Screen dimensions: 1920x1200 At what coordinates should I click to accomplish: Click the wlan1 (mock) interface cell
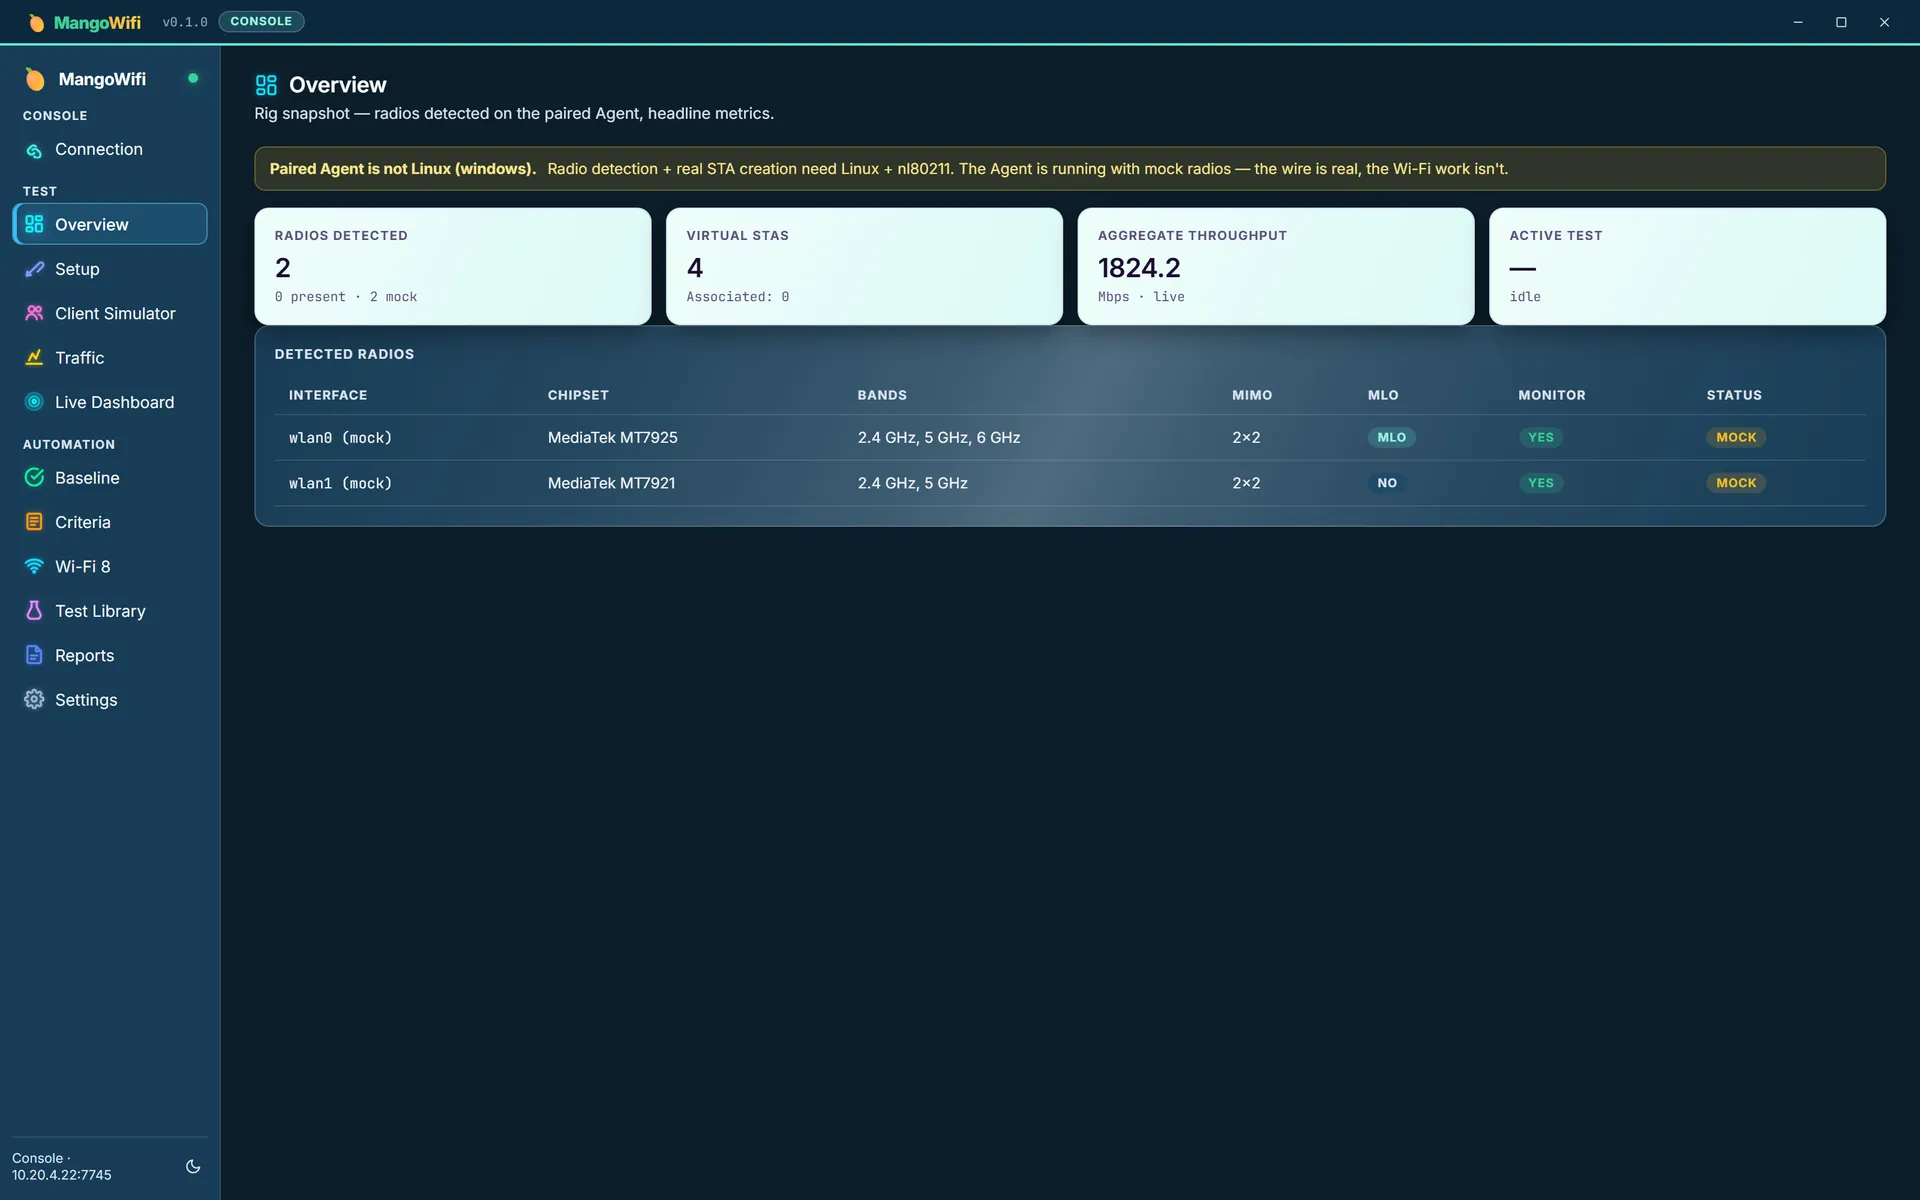(340, 483)
